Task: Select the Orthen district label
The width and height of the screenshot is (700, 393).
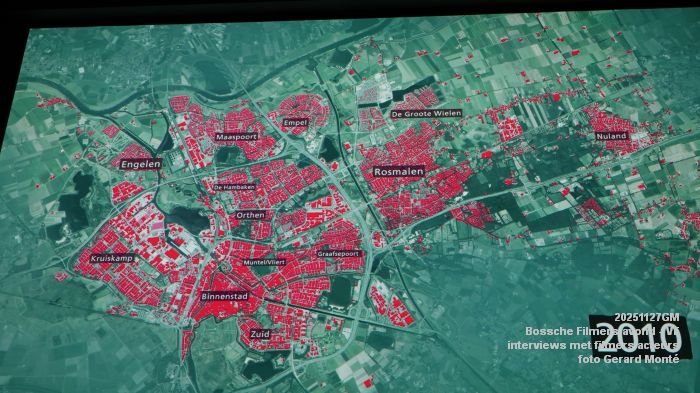Action: pos(250,215)
